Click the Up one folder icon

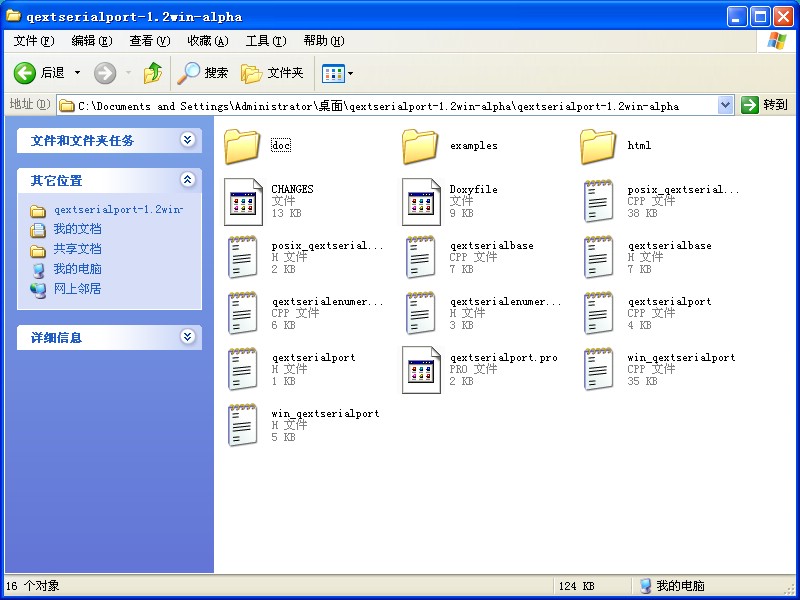(153, 73)
